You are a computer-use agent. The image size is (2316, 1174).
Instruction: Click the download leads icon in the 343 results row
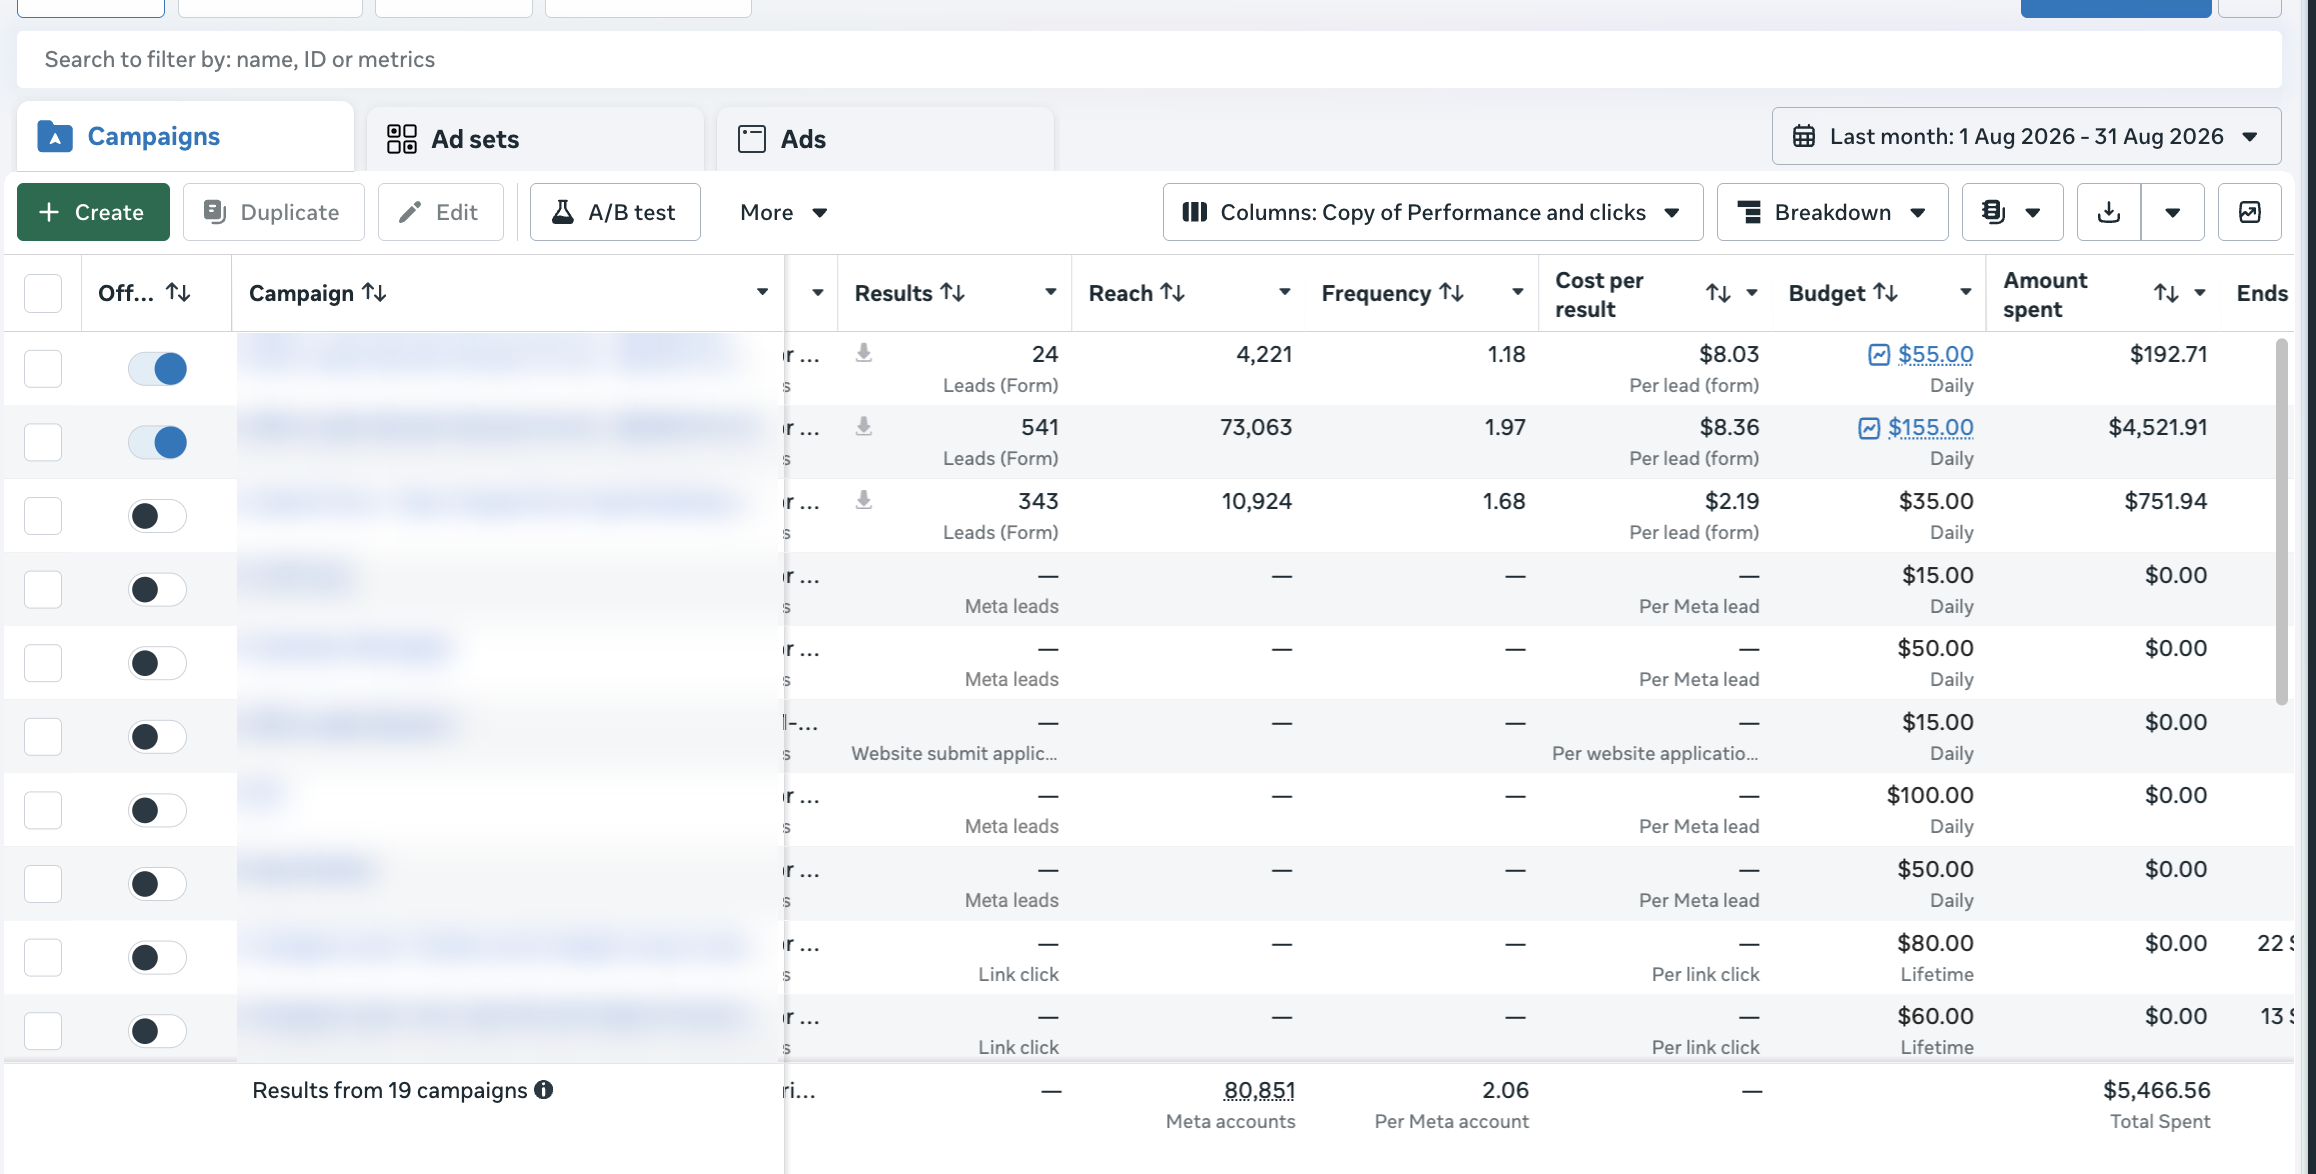[x=864, y=500]
